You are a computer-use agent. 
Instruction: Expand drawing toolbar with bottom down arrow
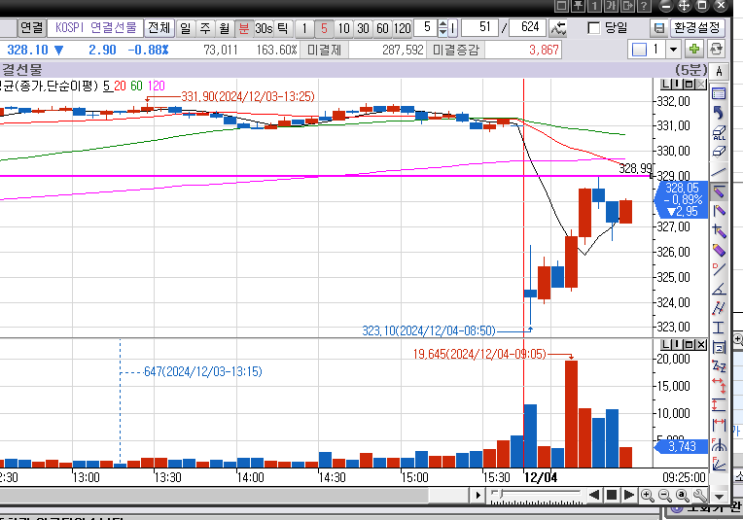tap(719, 497)
